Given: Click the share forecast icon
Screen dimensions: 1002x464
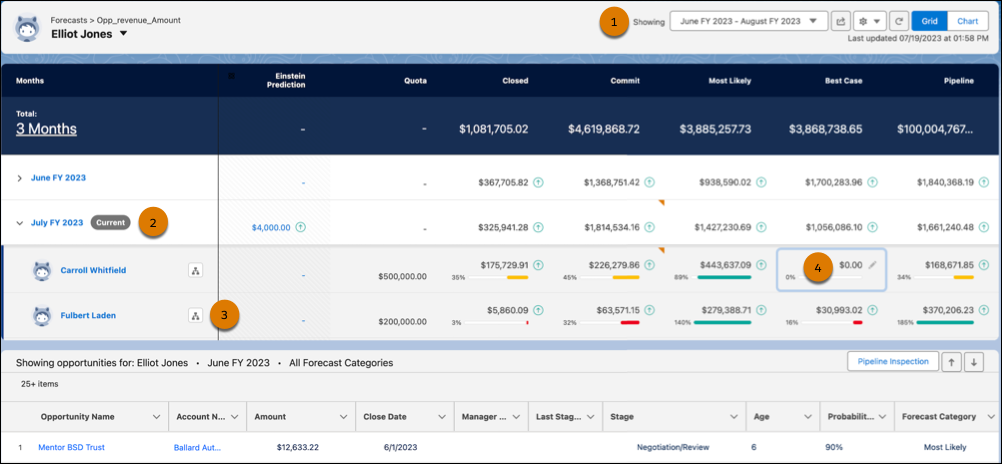Looking at the screenshot, I should (841, 20).
